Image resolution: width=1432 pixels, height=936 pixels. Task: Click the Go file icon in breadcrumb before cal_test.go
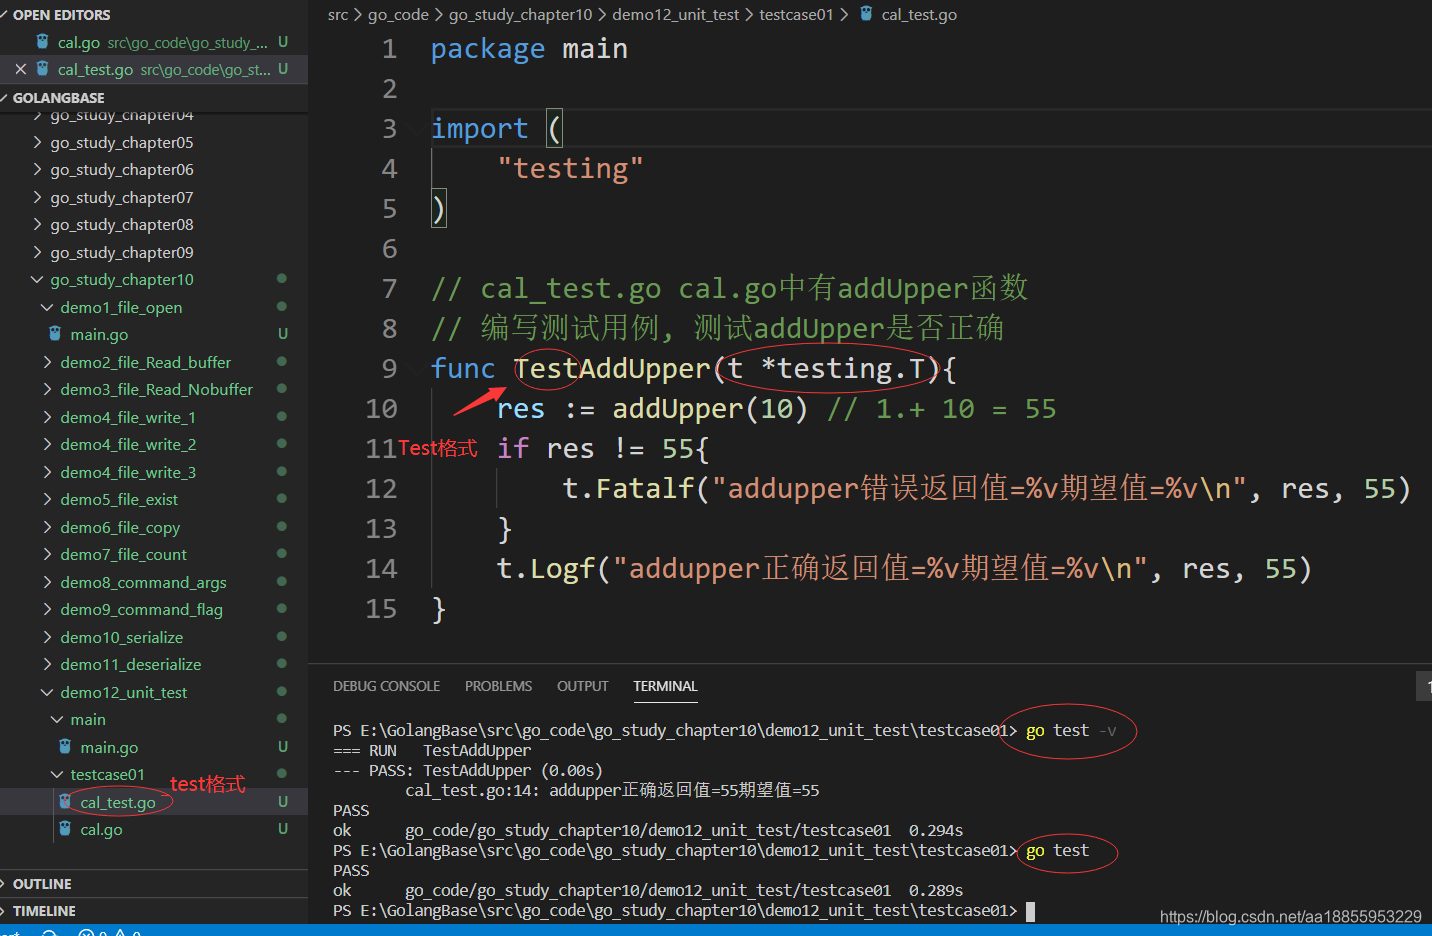(x=866, y=14)
